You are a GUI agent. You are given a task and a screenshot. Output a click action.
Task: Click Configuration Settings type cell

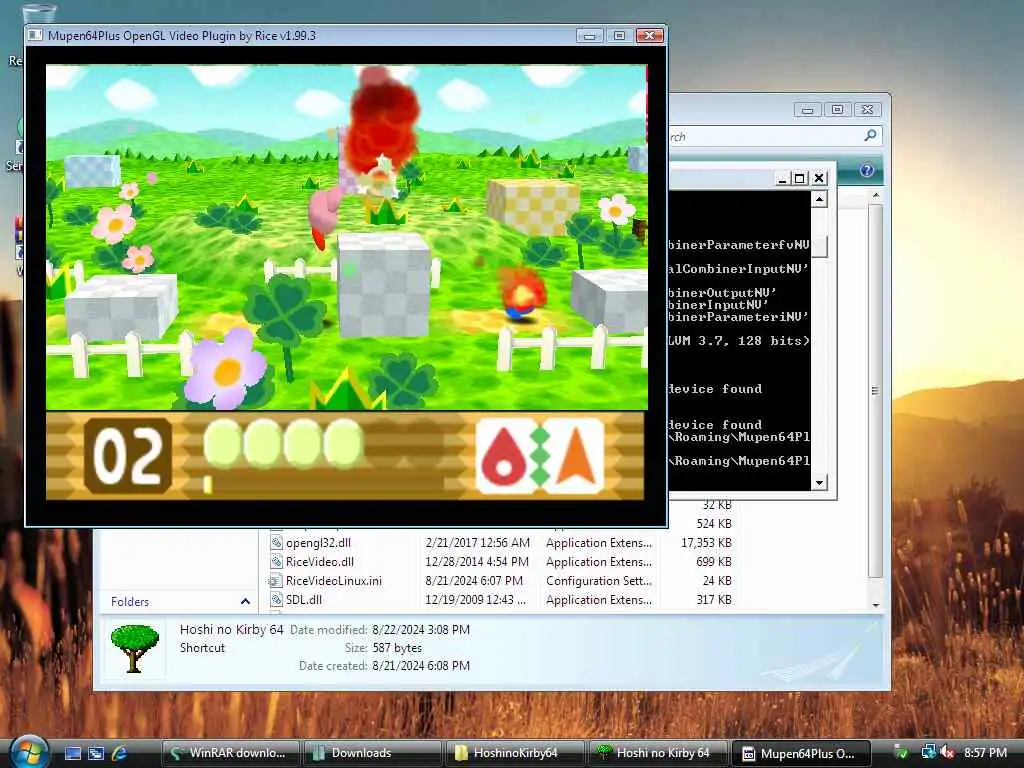click(599, 581)
